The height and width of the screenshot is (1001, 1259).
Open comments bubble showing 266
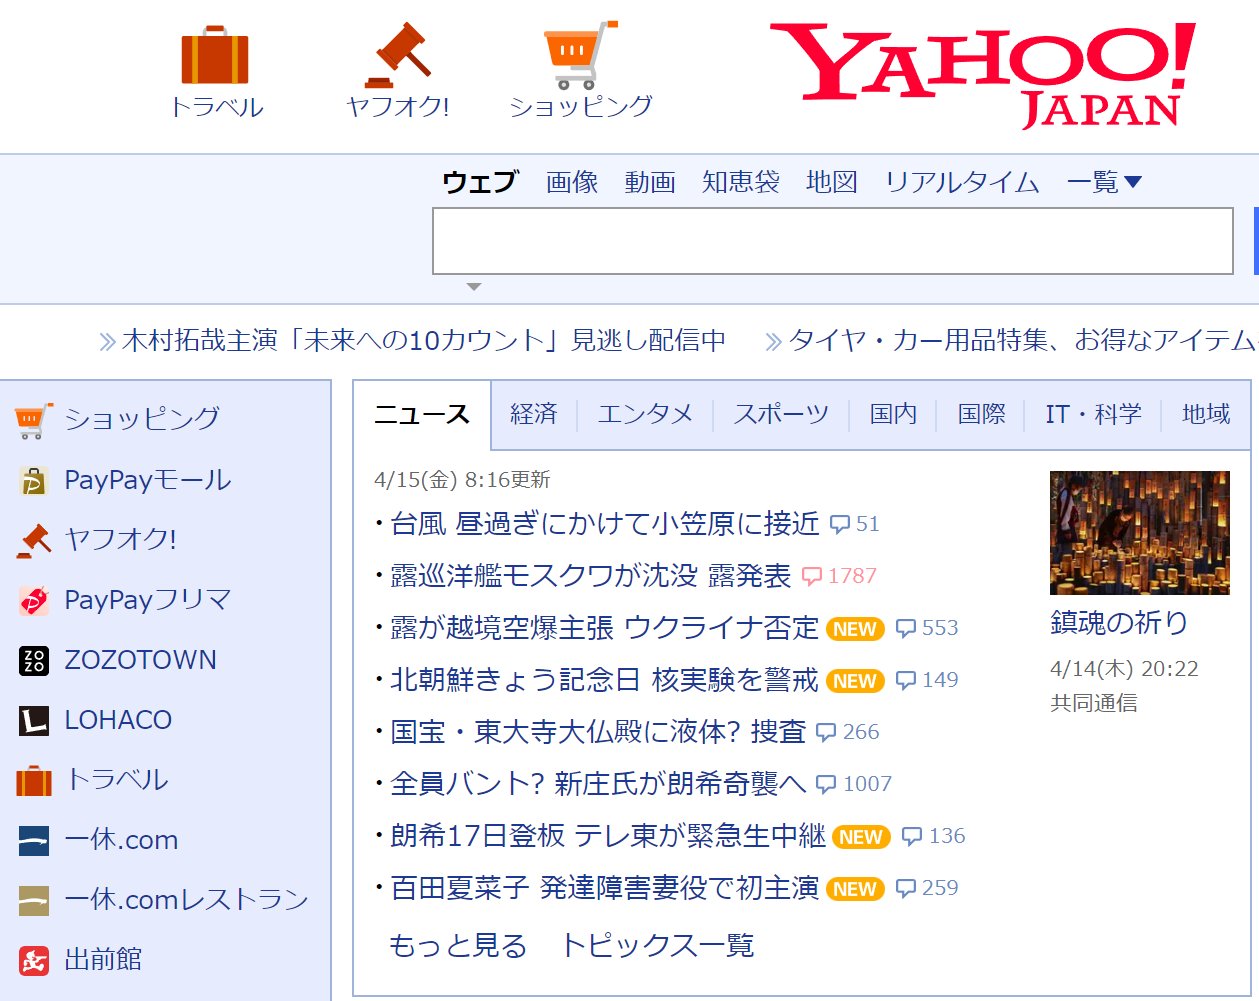848,732
